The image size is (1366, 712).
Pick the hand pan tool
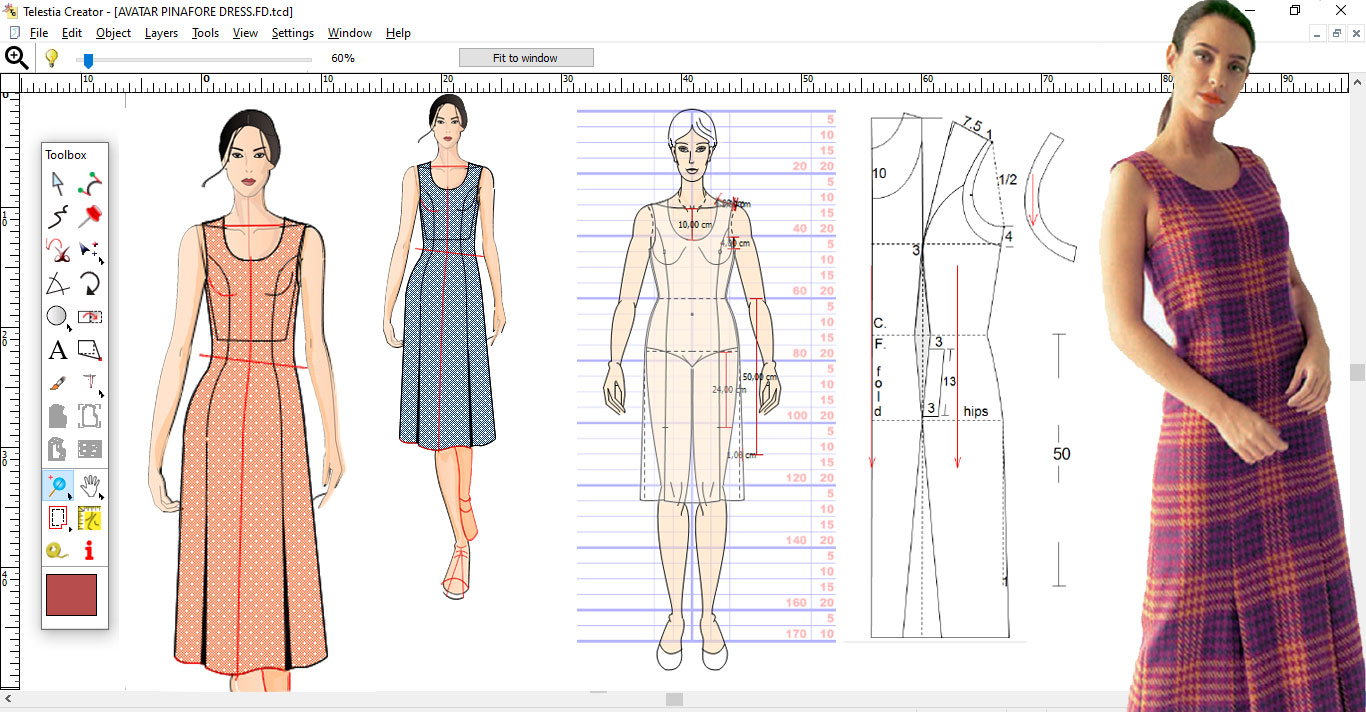point(90,486)
